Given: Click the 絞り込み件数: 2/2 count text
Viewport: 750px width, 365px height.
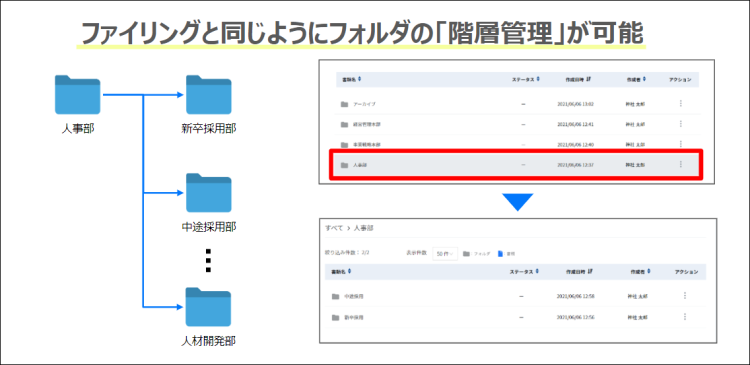Looking at the screenshot, I should pos(347,252).
